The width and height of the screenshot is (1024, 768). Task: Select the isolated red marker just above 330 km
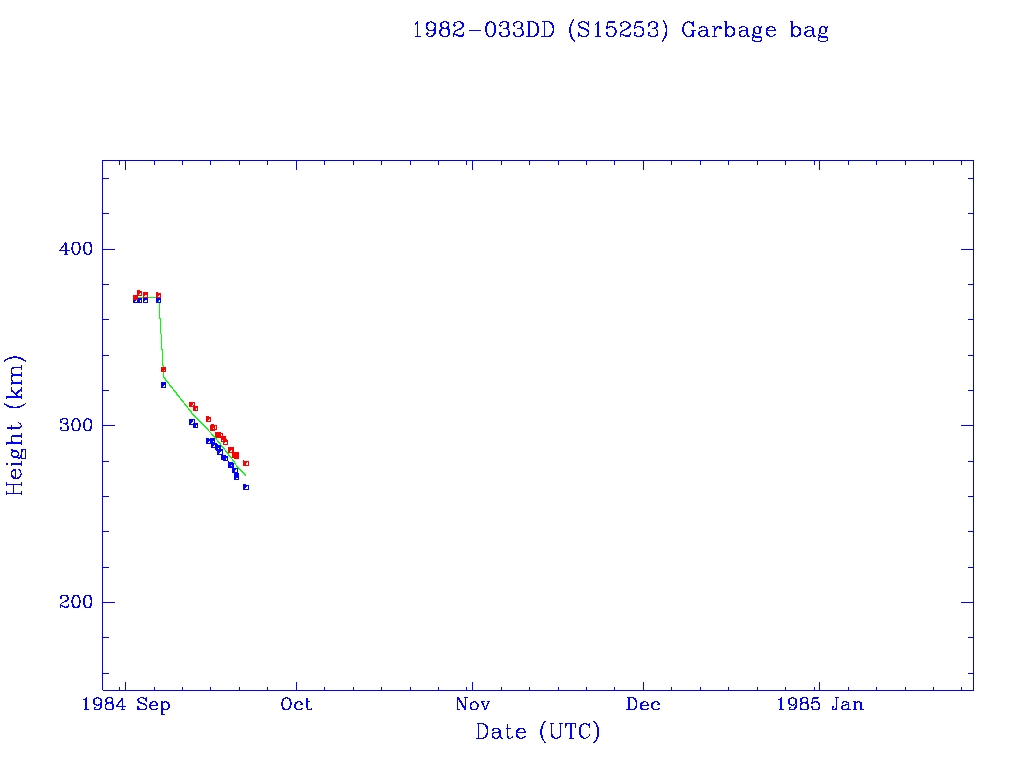tap(163, 369)
